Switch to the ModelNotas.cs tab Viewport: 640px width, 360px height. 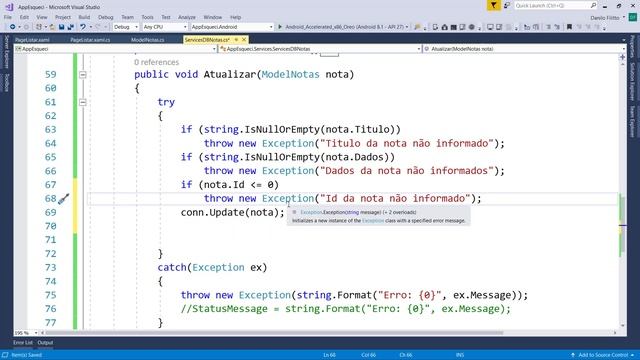click(147, 40)
